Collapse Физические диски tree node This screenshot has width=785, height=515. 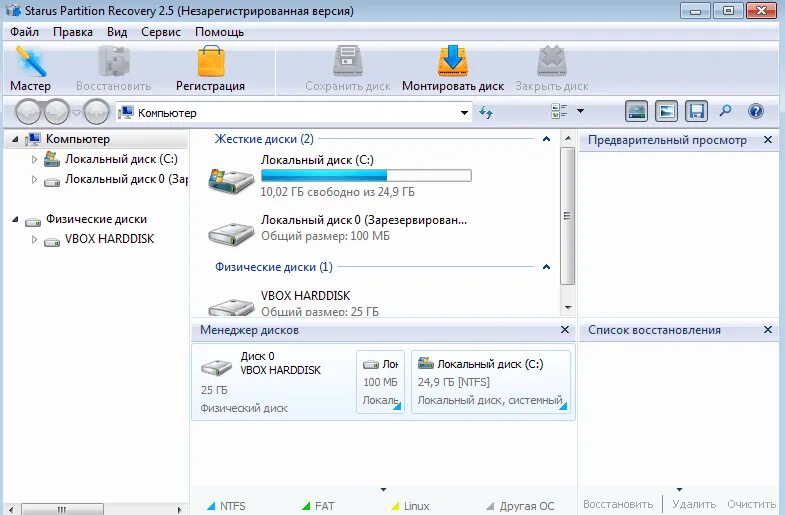[x=16, y=219]
